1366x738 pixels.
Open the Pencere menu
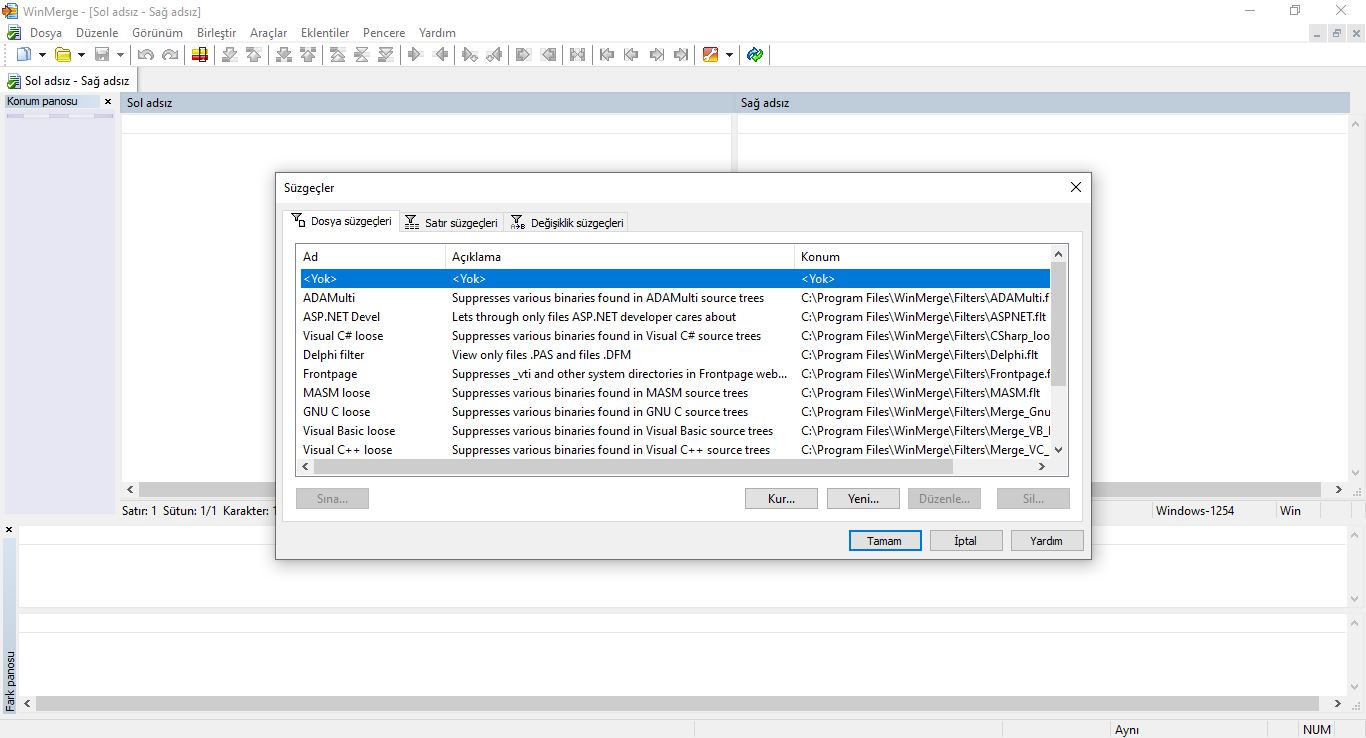pos(384,33)
